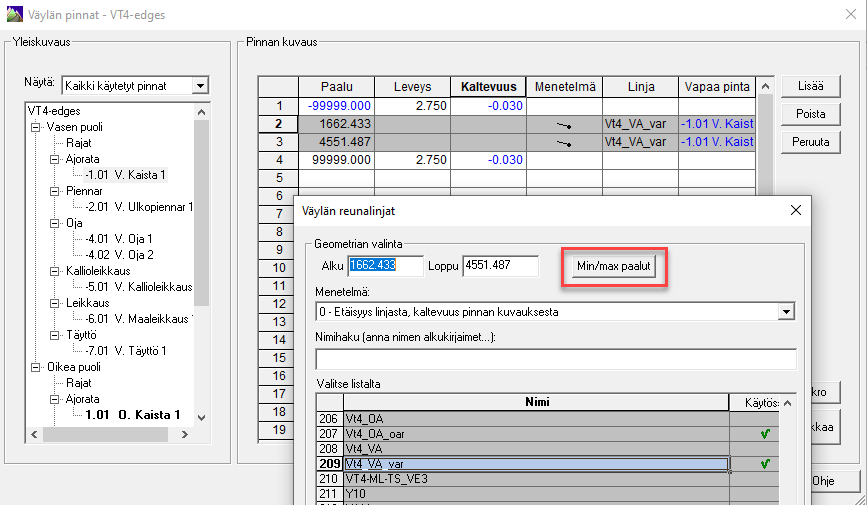Click the Nimihaku name search input field
This screenshot has width=867, height=505.
click(556, 359)
